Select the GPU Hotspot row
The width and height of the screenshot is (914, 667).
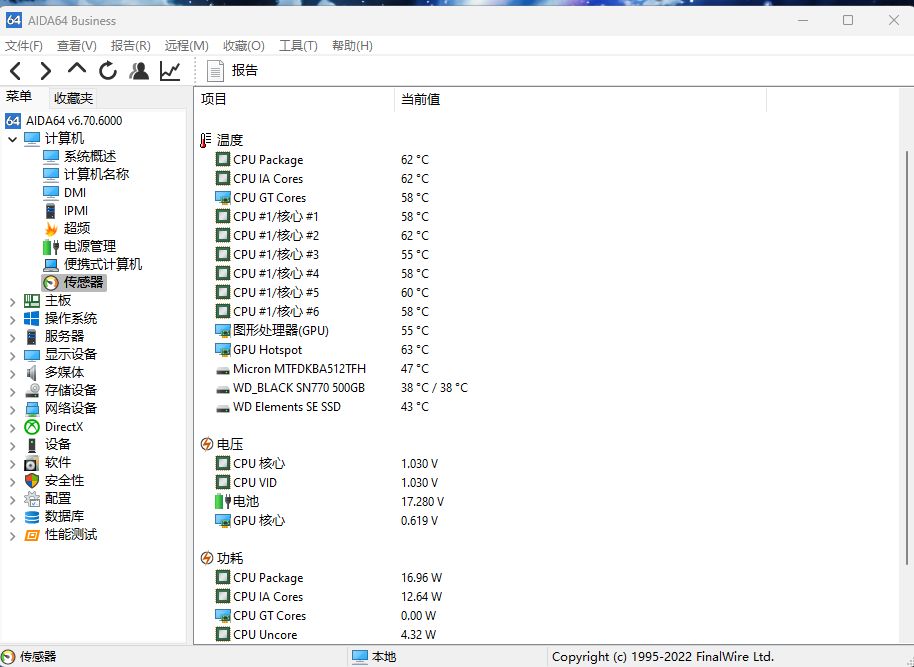click(x=324, y=350)
